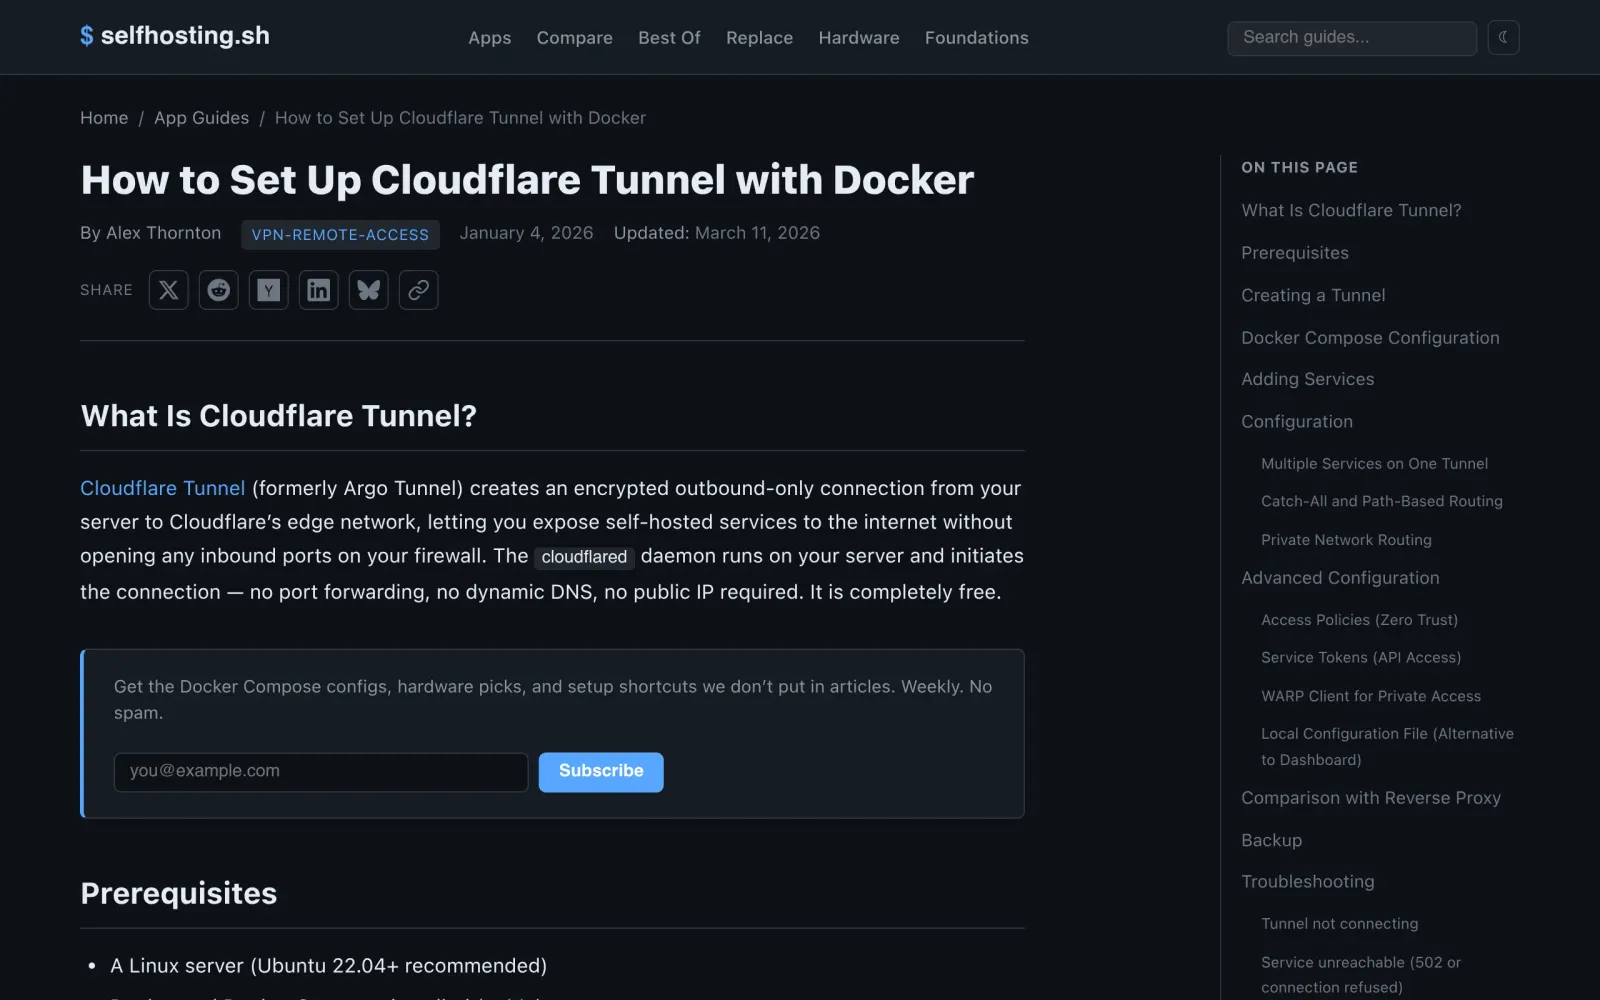Open the Best Of nav menu
This screenshot has height=1000, width=1600.
[x=669, y=38]
